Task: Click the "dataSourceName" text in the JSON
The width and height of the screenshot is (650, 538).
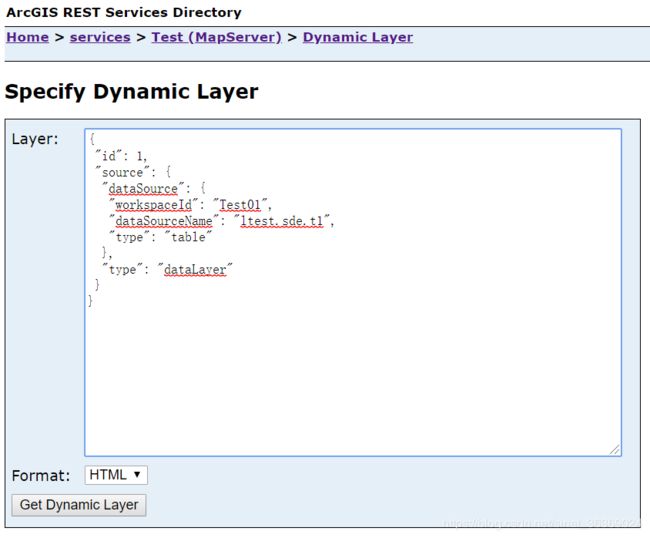Action: click(164, 221)
